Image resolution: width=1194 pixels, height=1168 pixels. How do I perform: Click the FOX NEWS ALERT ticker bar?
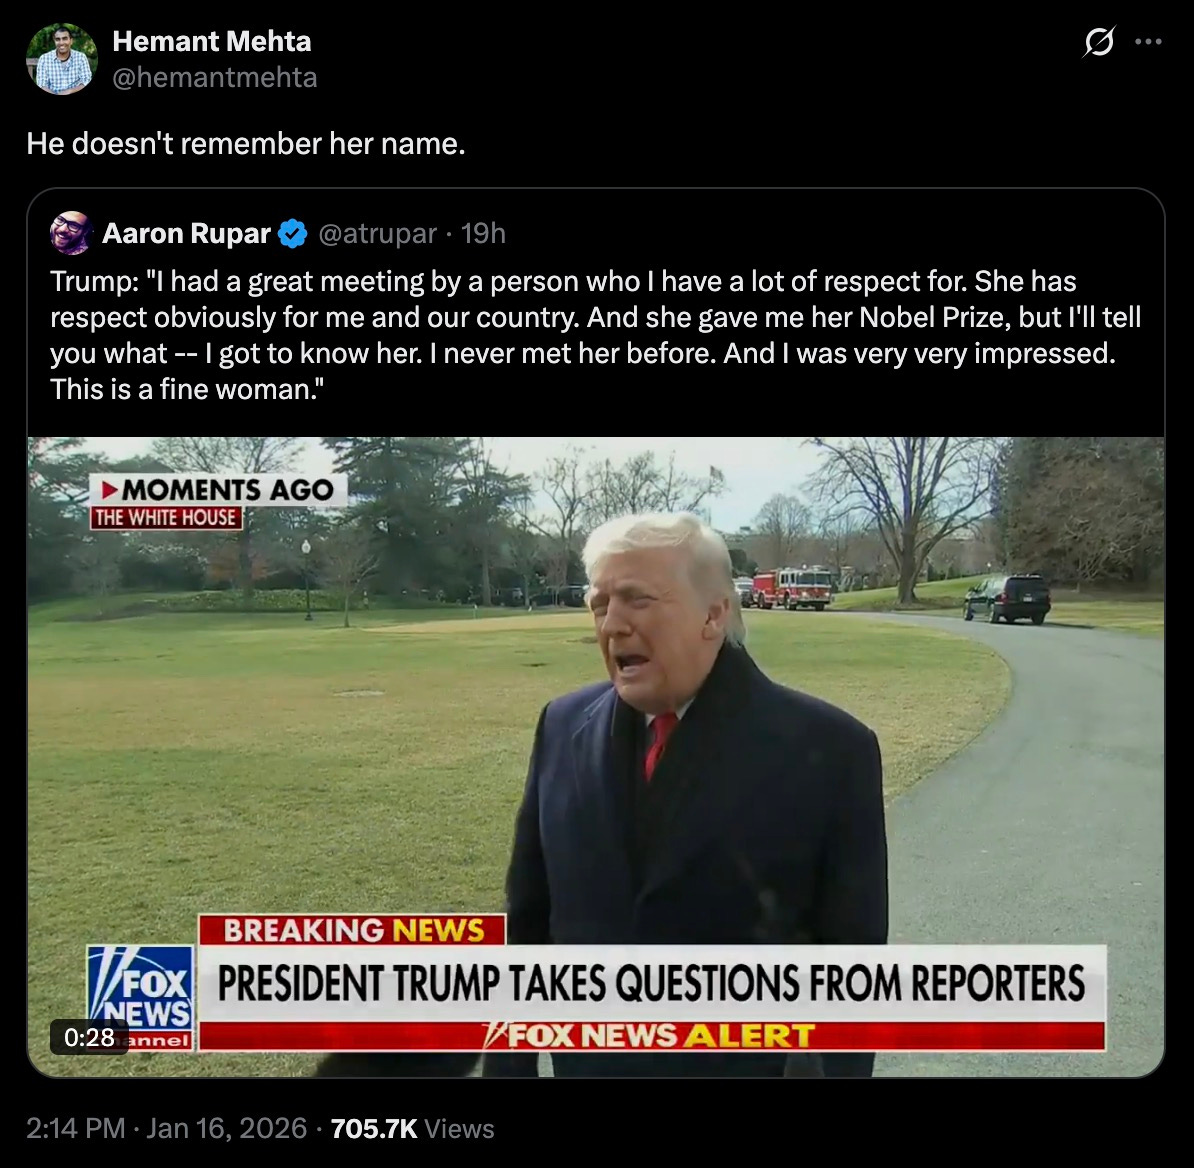[x=652, y=1036]
